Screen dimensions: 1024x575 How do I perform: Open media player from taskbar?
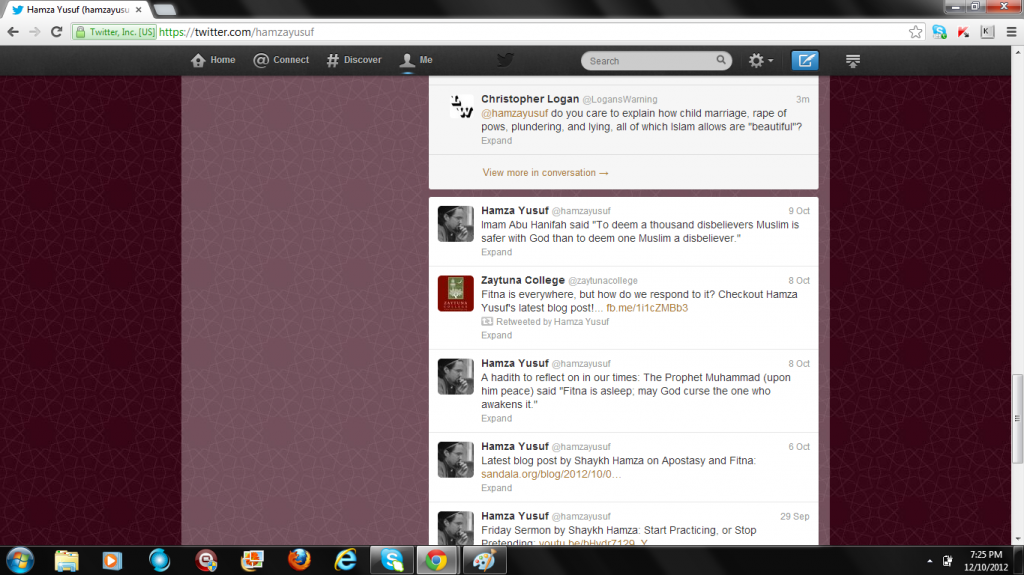pyautogui.click(x=112, y=561)
